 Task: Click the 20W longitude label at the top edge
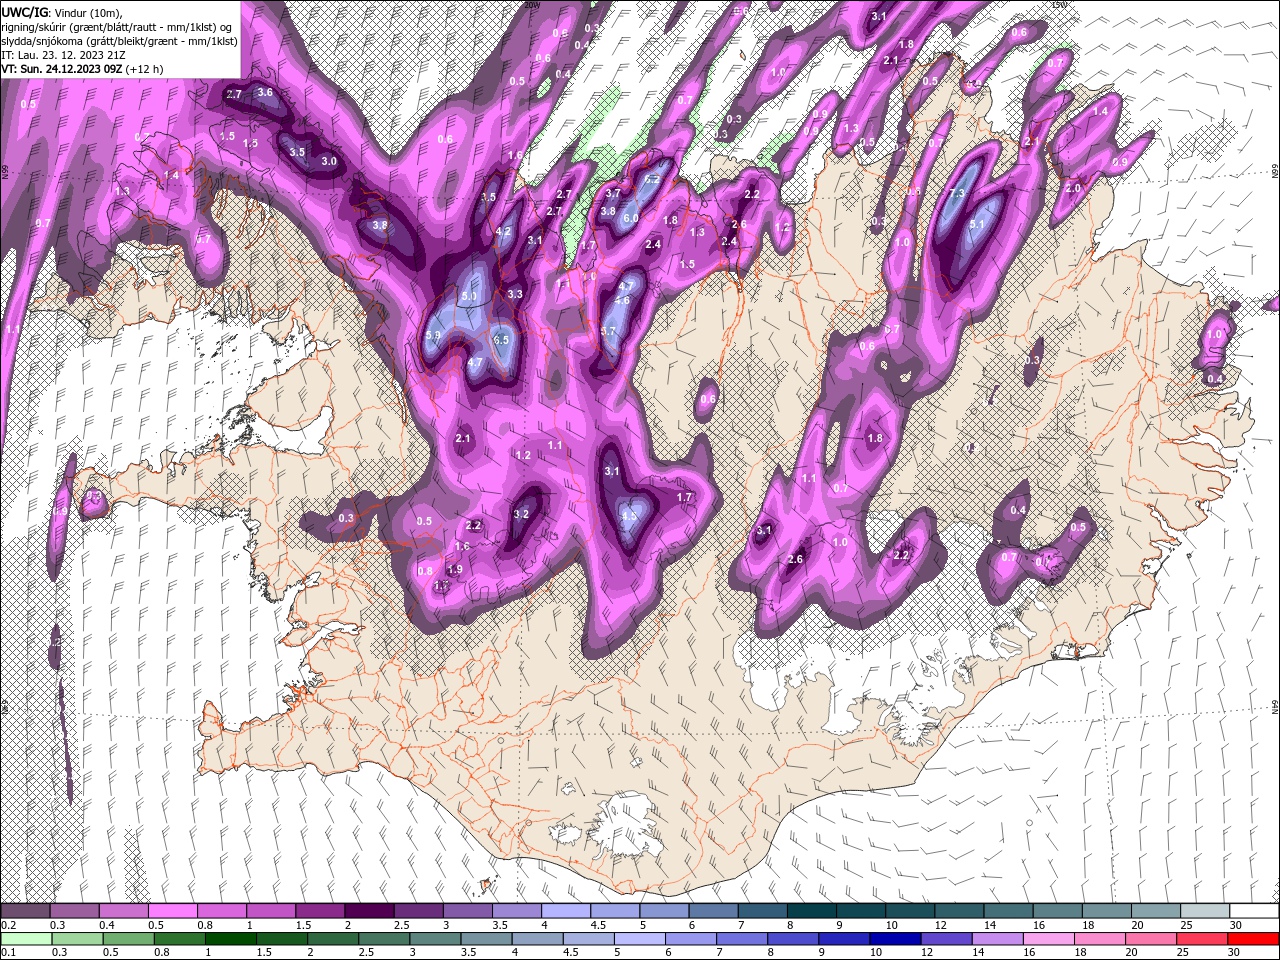[533, 5]
